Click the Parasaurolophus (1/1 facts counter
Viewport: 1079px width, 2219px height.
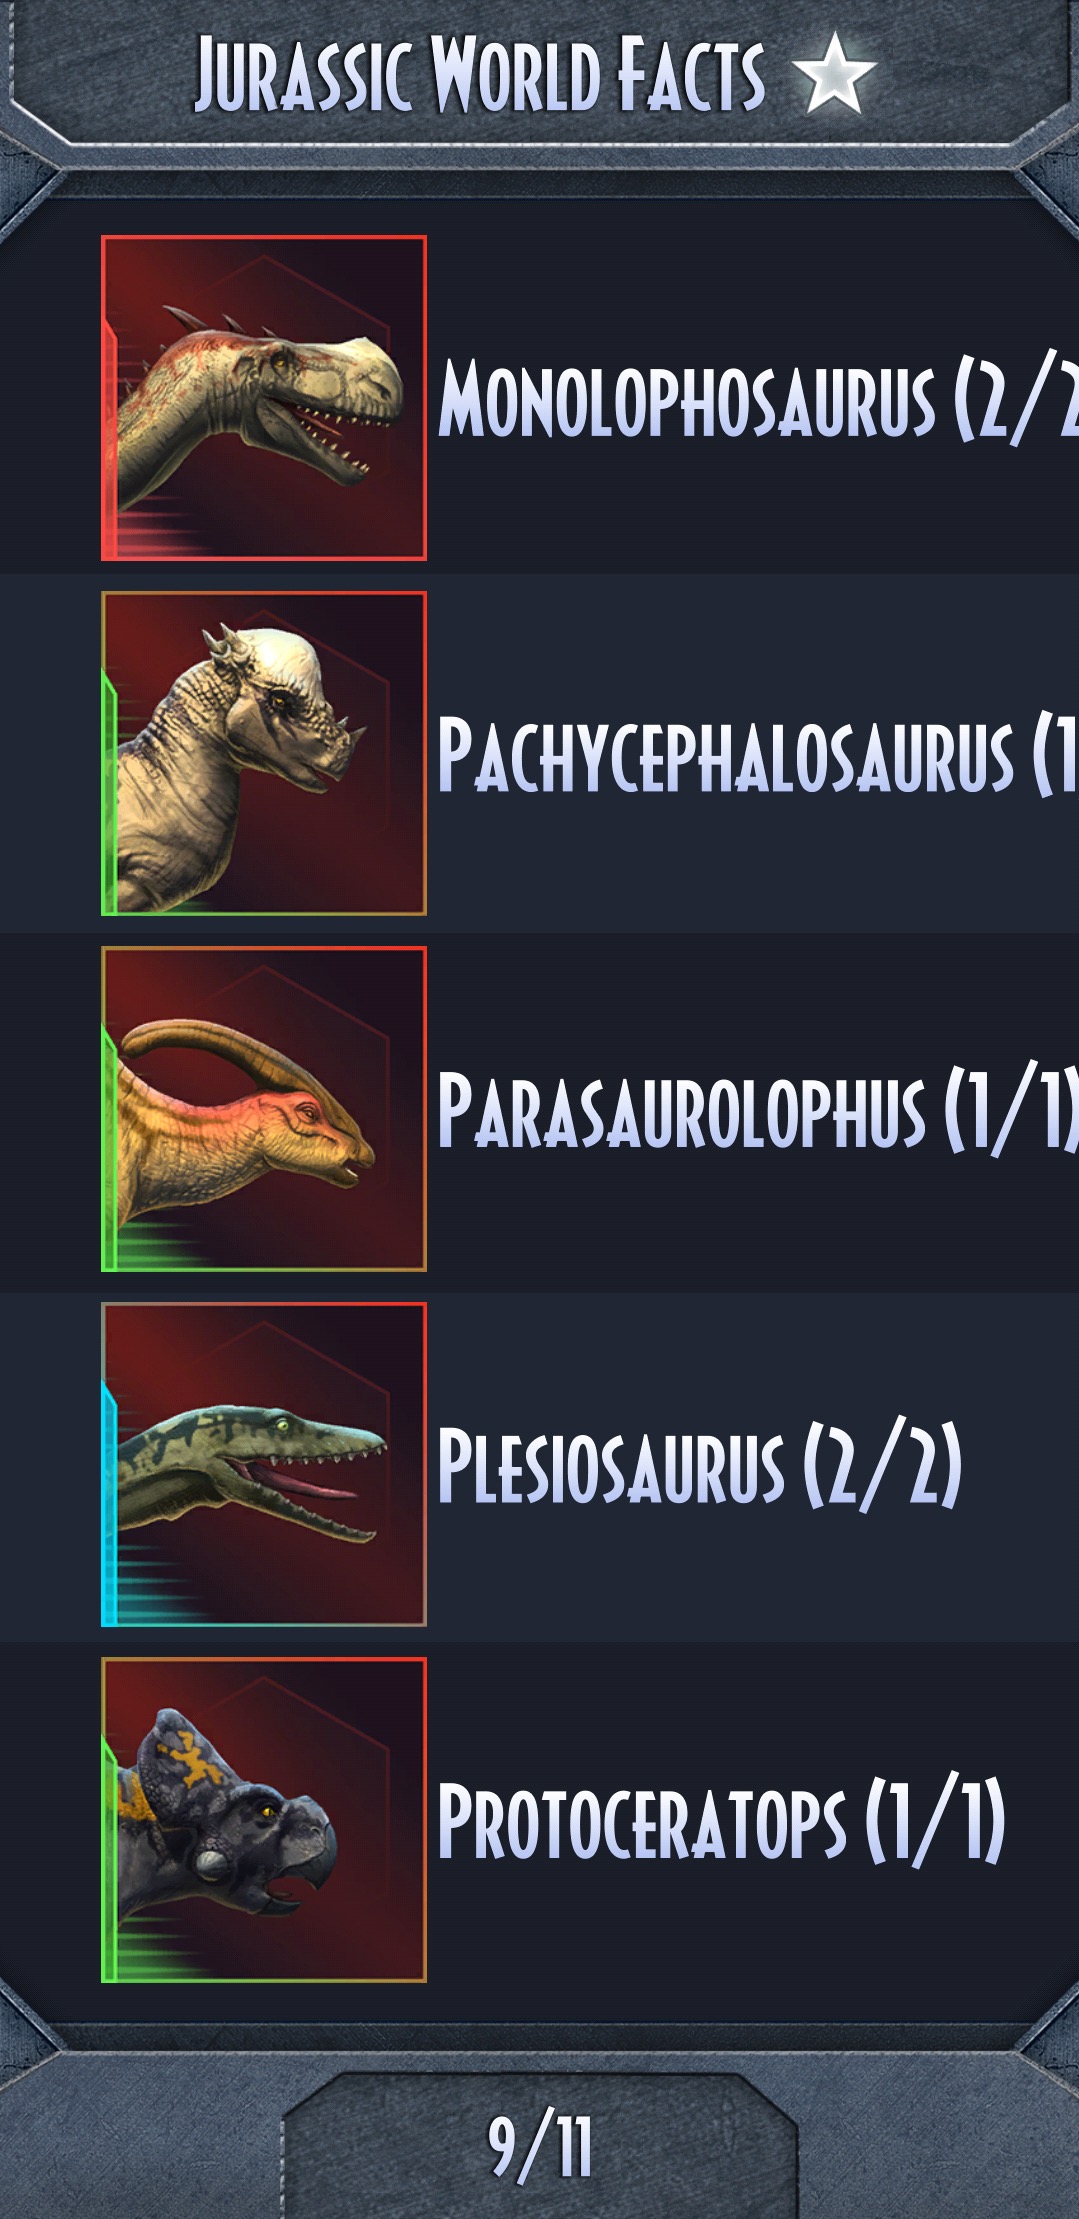1011,1110
